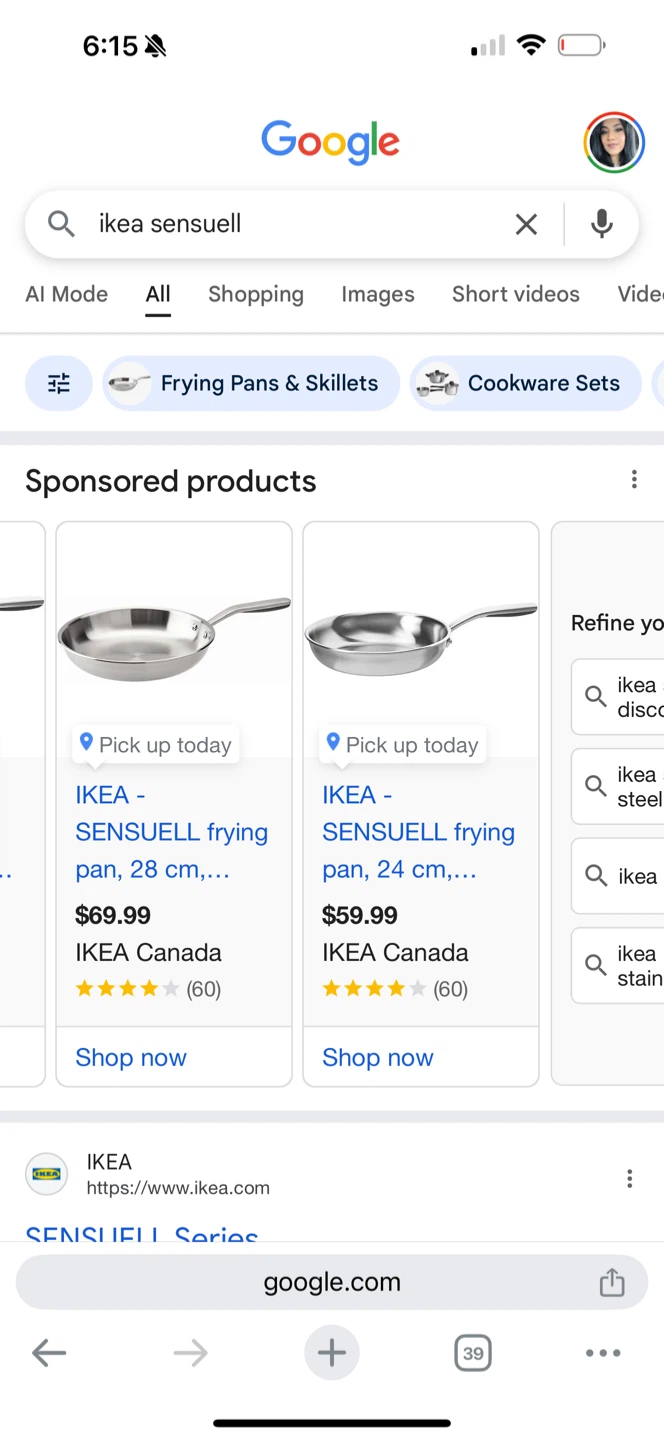The image size is (664, 1440).
Task: Open IKEA result three-dot options
Action: point(629,1178)
